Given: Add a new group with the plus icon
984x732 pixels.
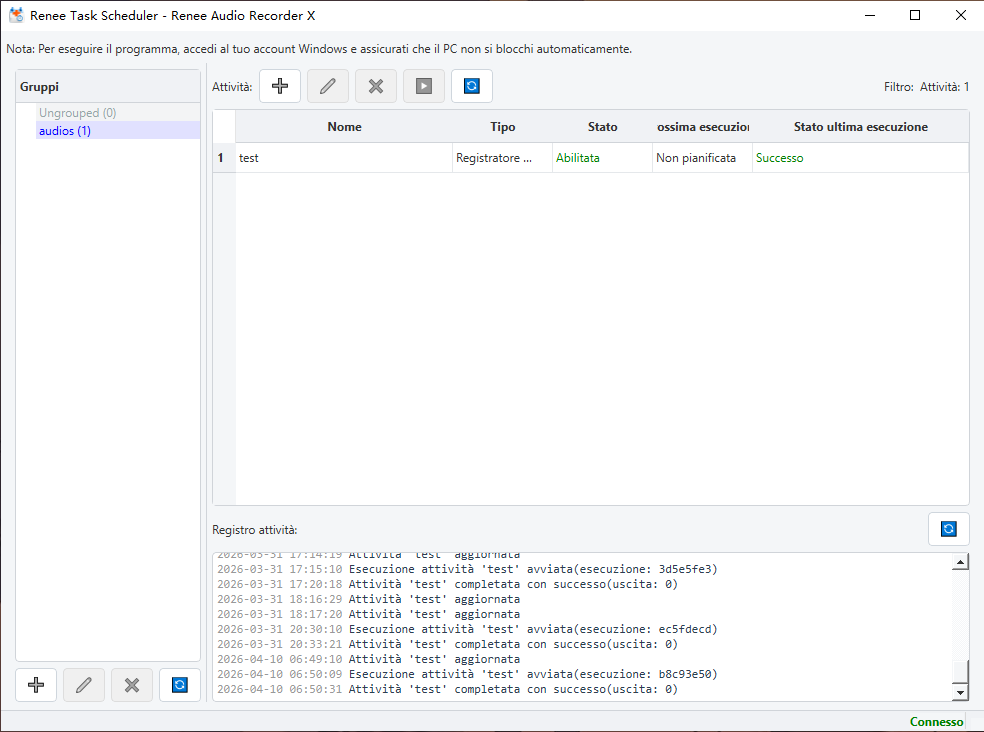Looking at the screenshot, I should (x=36, y=685).
